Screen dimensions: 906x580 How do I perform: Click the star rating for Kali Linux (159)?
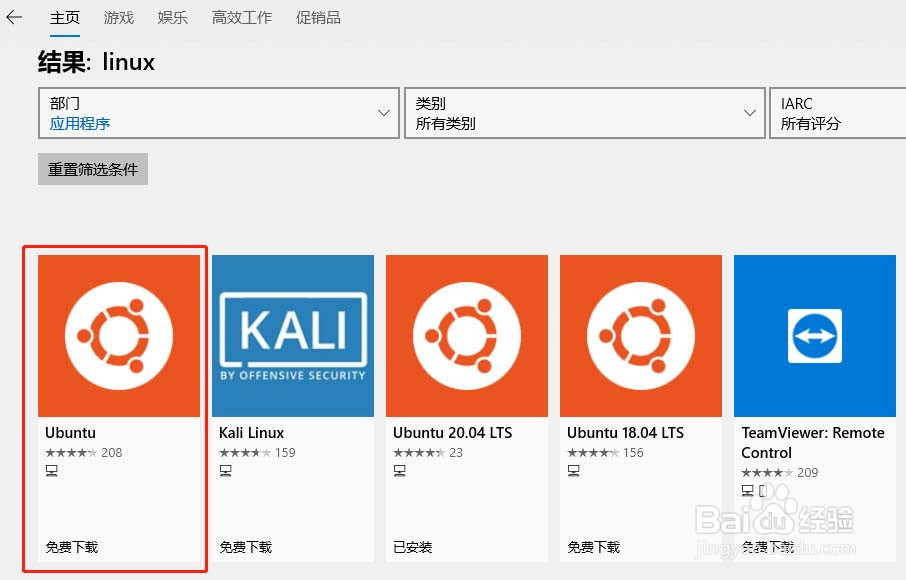pos(245,453)
